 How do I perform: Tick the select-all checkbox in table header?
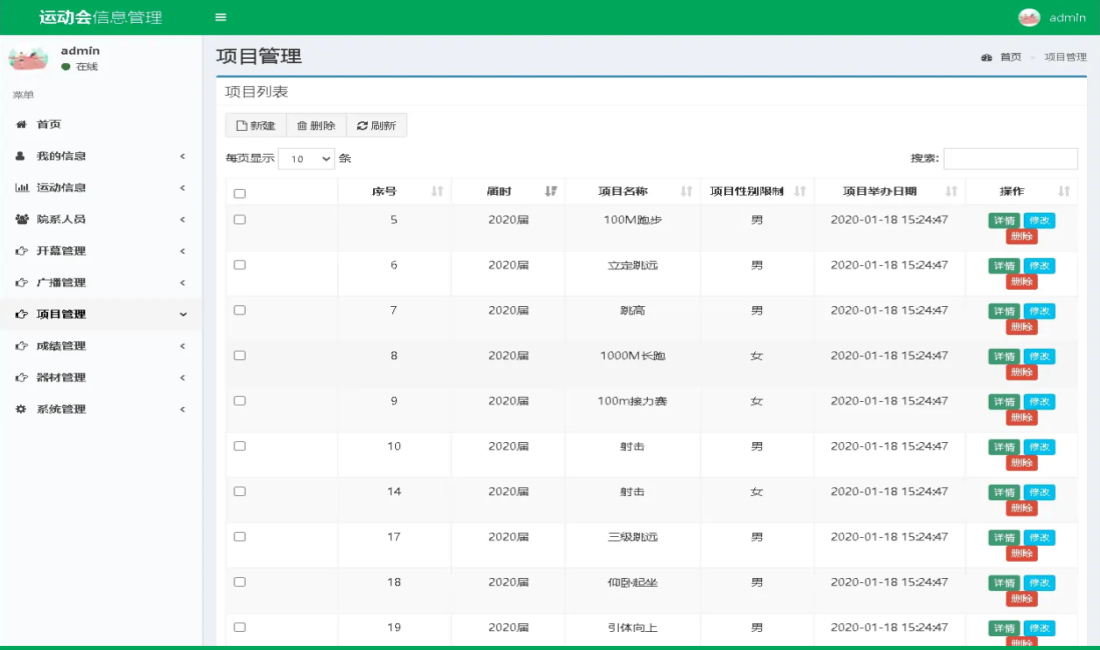tap(240, 194)
